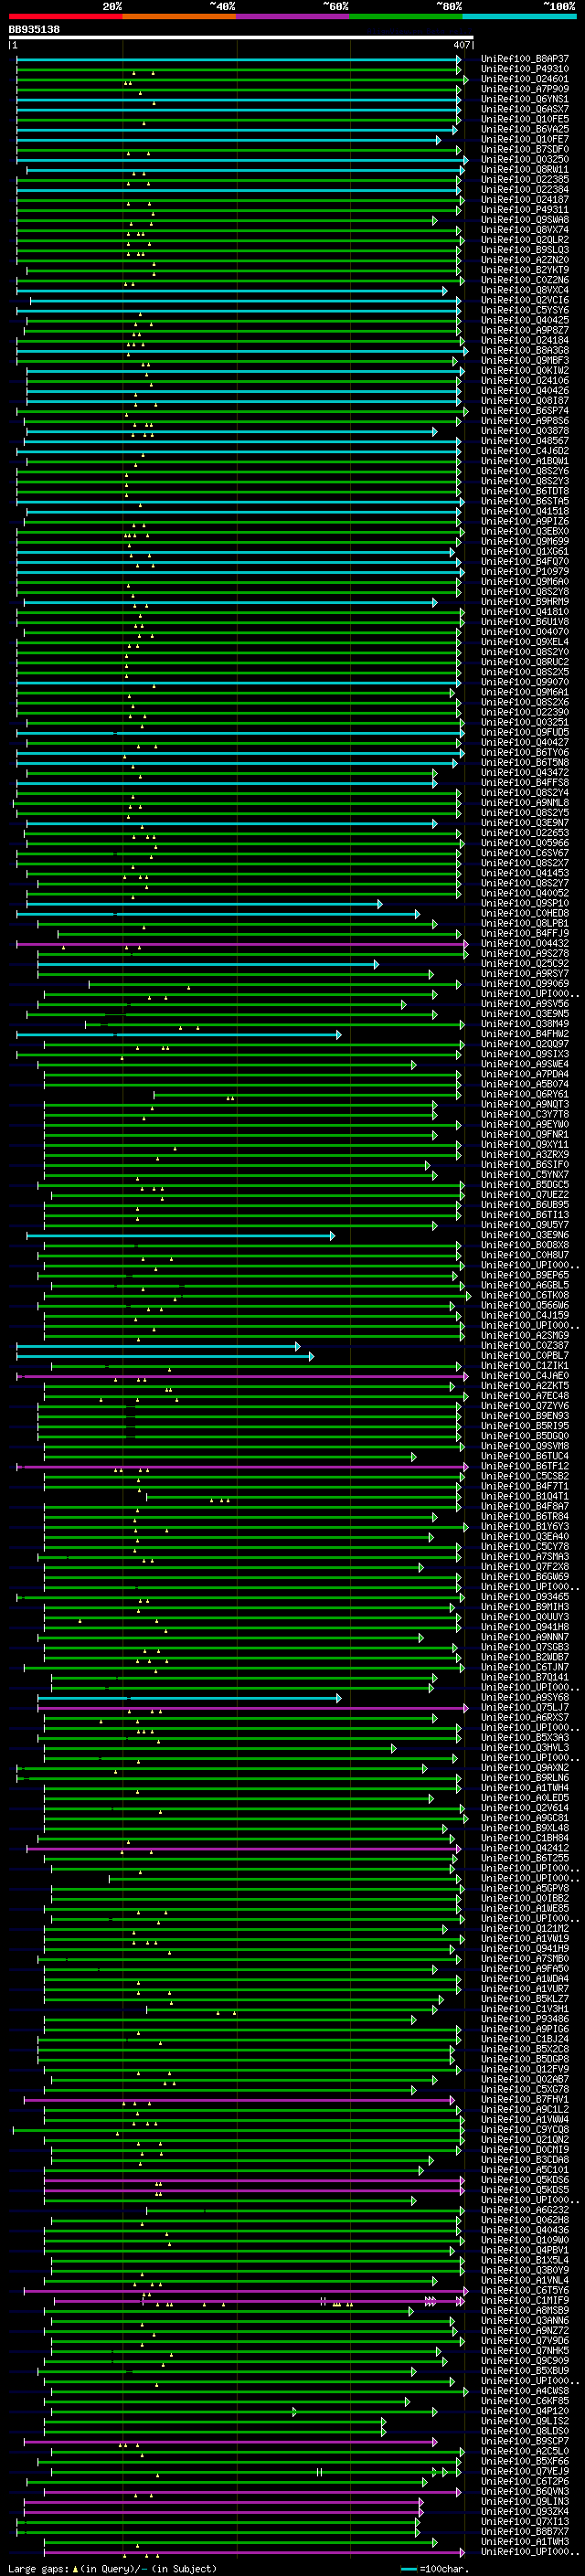Click the white BB935138 query bar

[240, 38]
